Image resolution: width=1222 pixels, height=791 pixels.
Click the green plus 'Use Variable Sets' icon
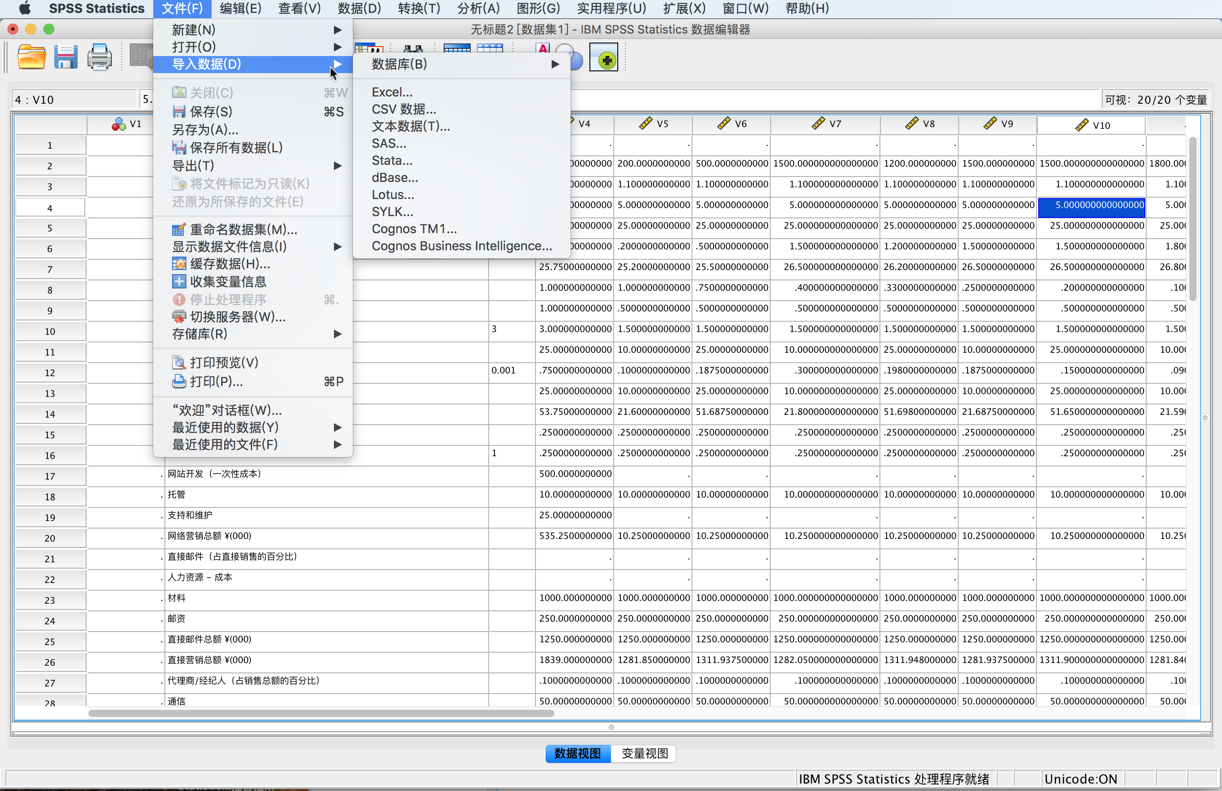coord(604,58)
